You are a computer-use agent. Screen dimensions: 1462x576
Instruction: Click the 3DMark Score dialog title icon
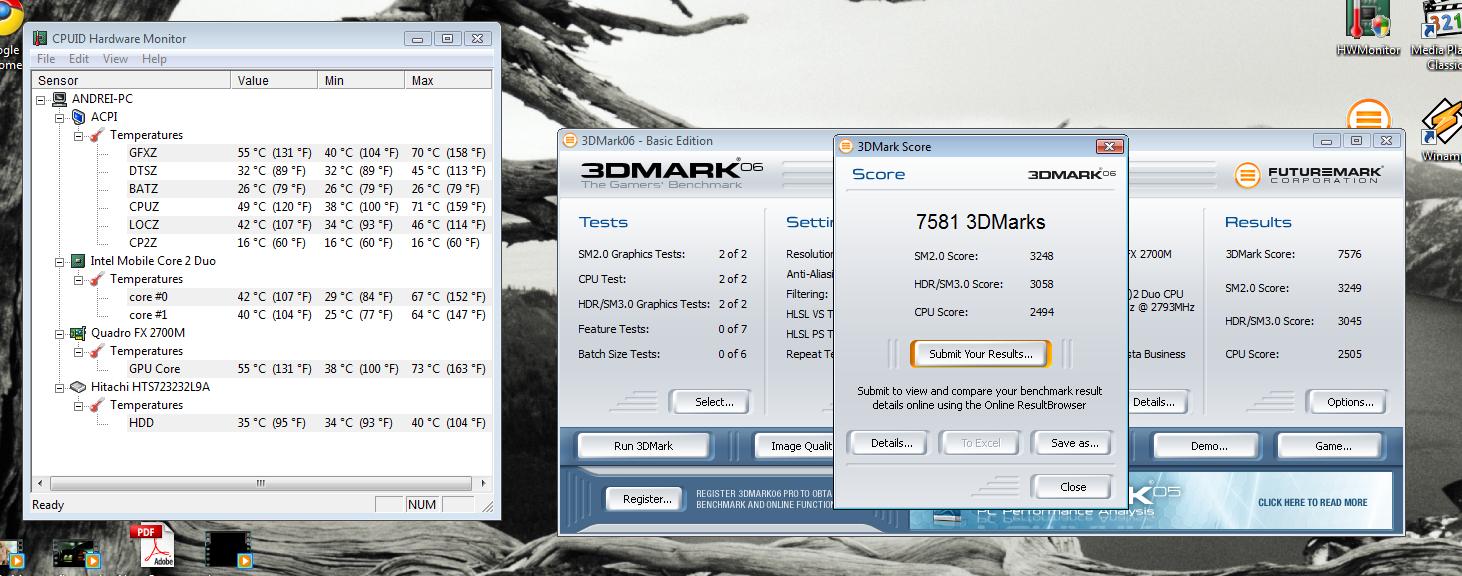(845, 146)
